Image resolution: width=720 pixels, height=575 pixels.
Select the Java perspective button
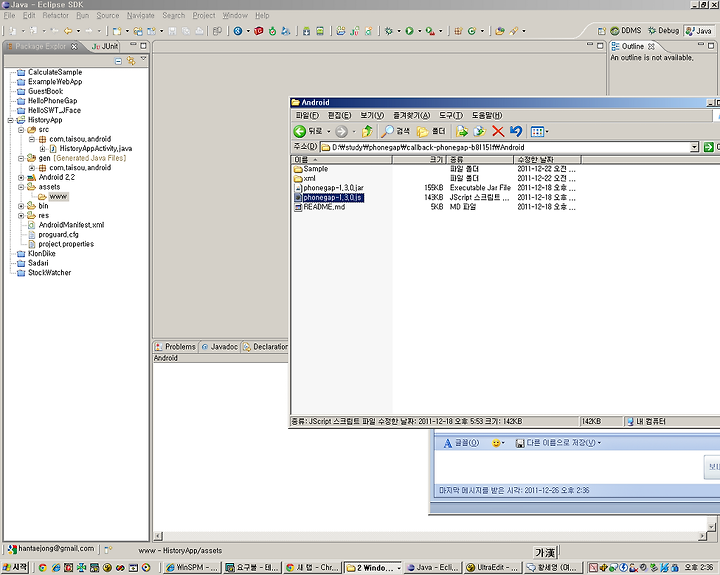(699, 31)
